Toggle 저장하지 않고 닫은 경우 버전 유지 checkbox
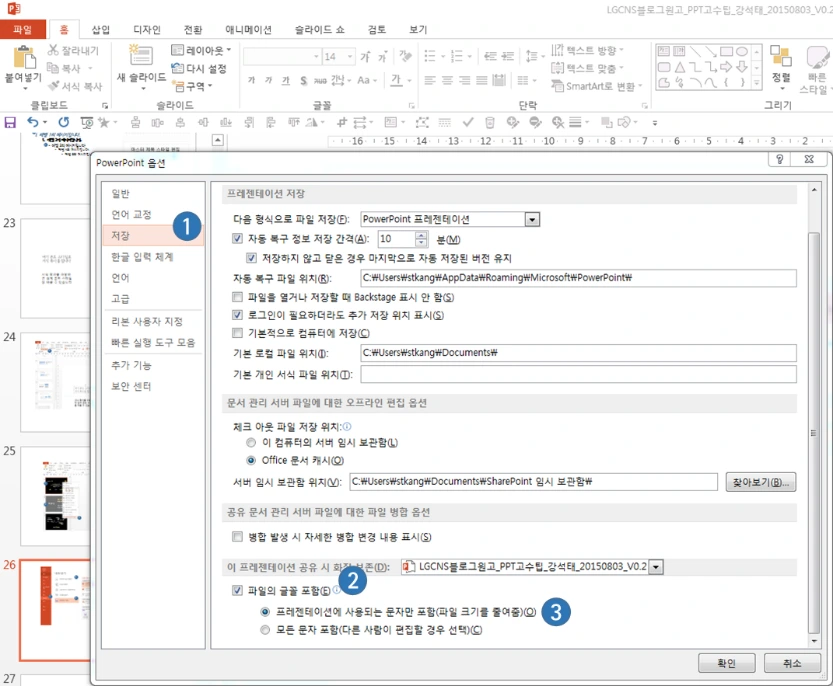This screenshot has width=833, height=686. tap(252, 258)
